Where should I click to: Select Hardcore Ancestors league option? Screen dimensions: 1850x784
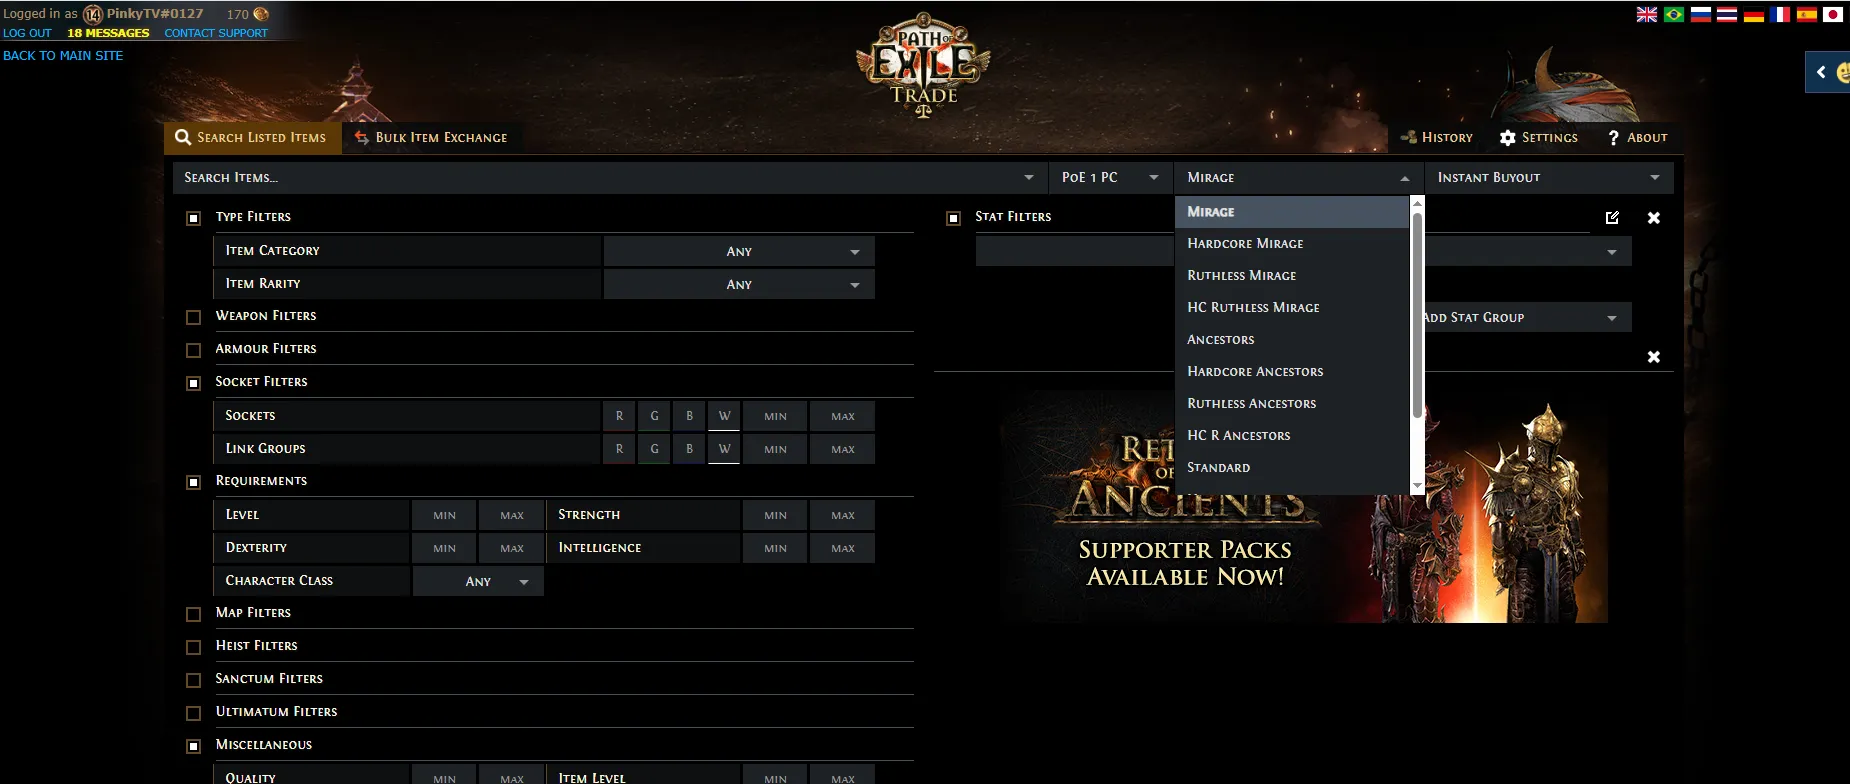pos(1292,371)
